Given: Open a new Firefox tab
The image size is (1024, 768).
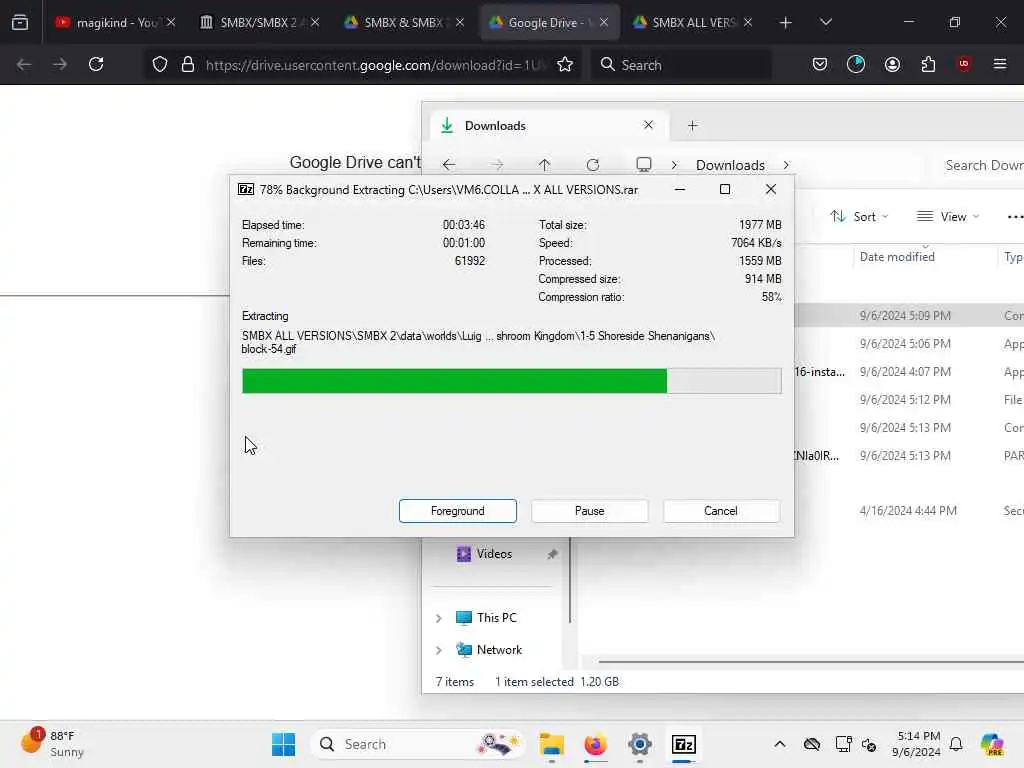Looking at the screenshot, I should pyautogui.click(x=786, y=22).
